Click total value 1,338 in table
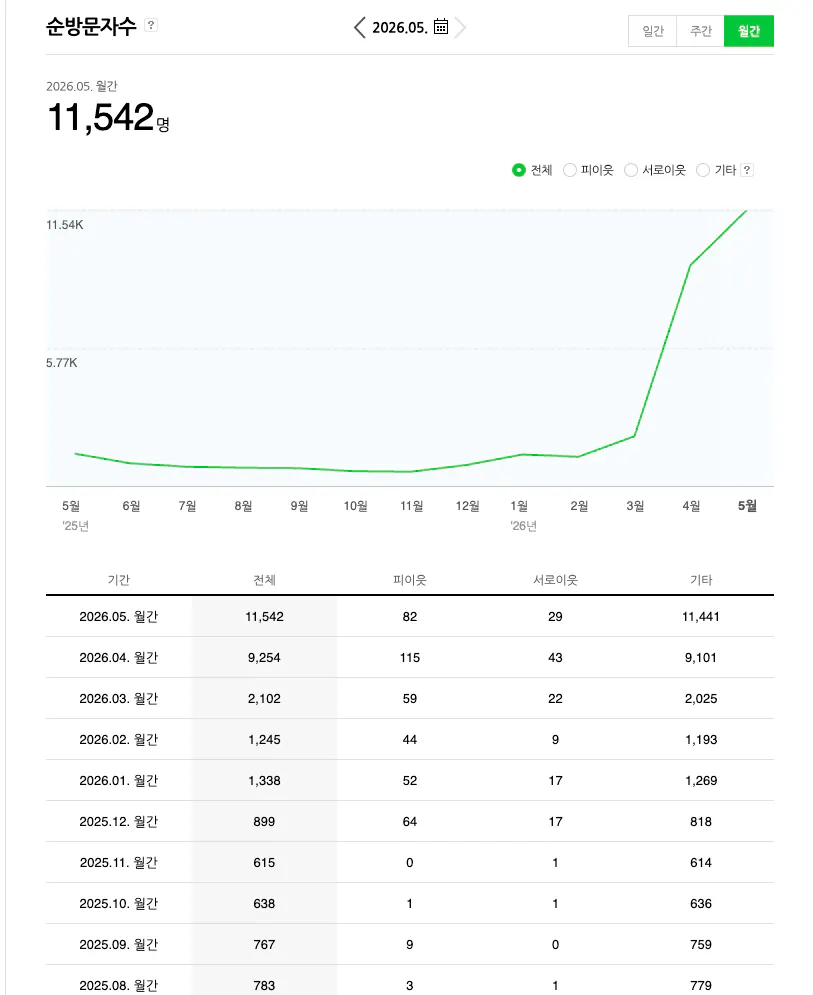The height and width of the screenshot is (995, 813). 264,781
